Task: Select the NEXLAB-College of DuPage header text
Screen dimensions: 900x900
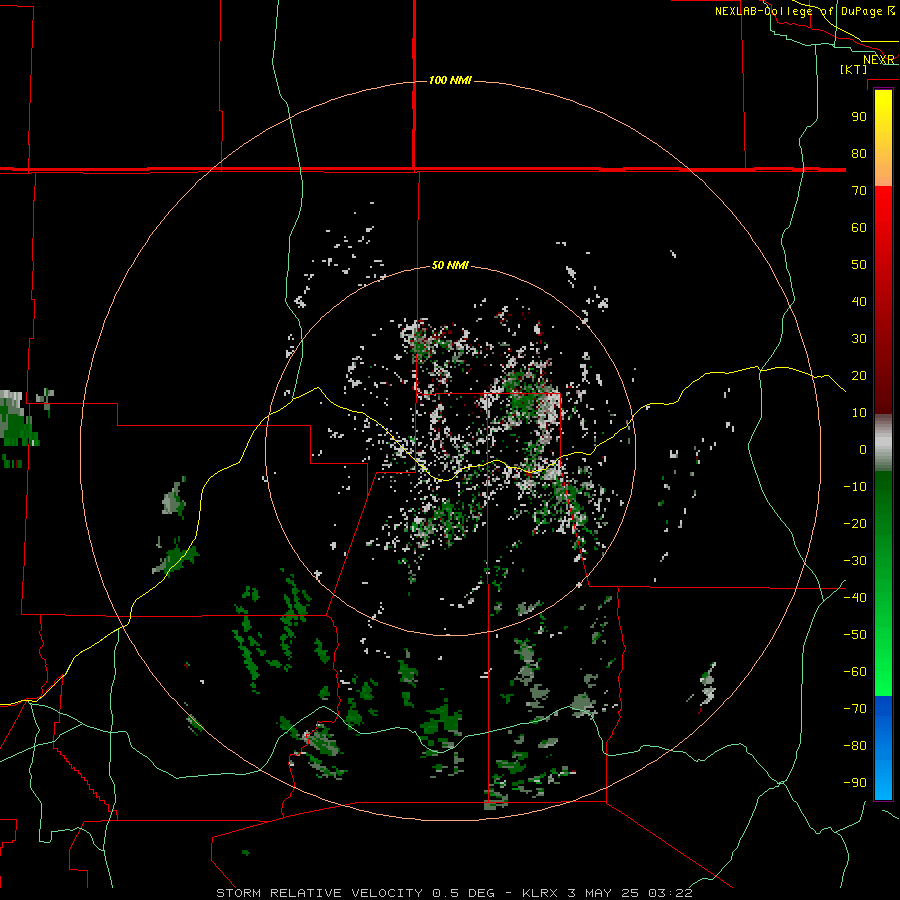Action: pos(804,11)
